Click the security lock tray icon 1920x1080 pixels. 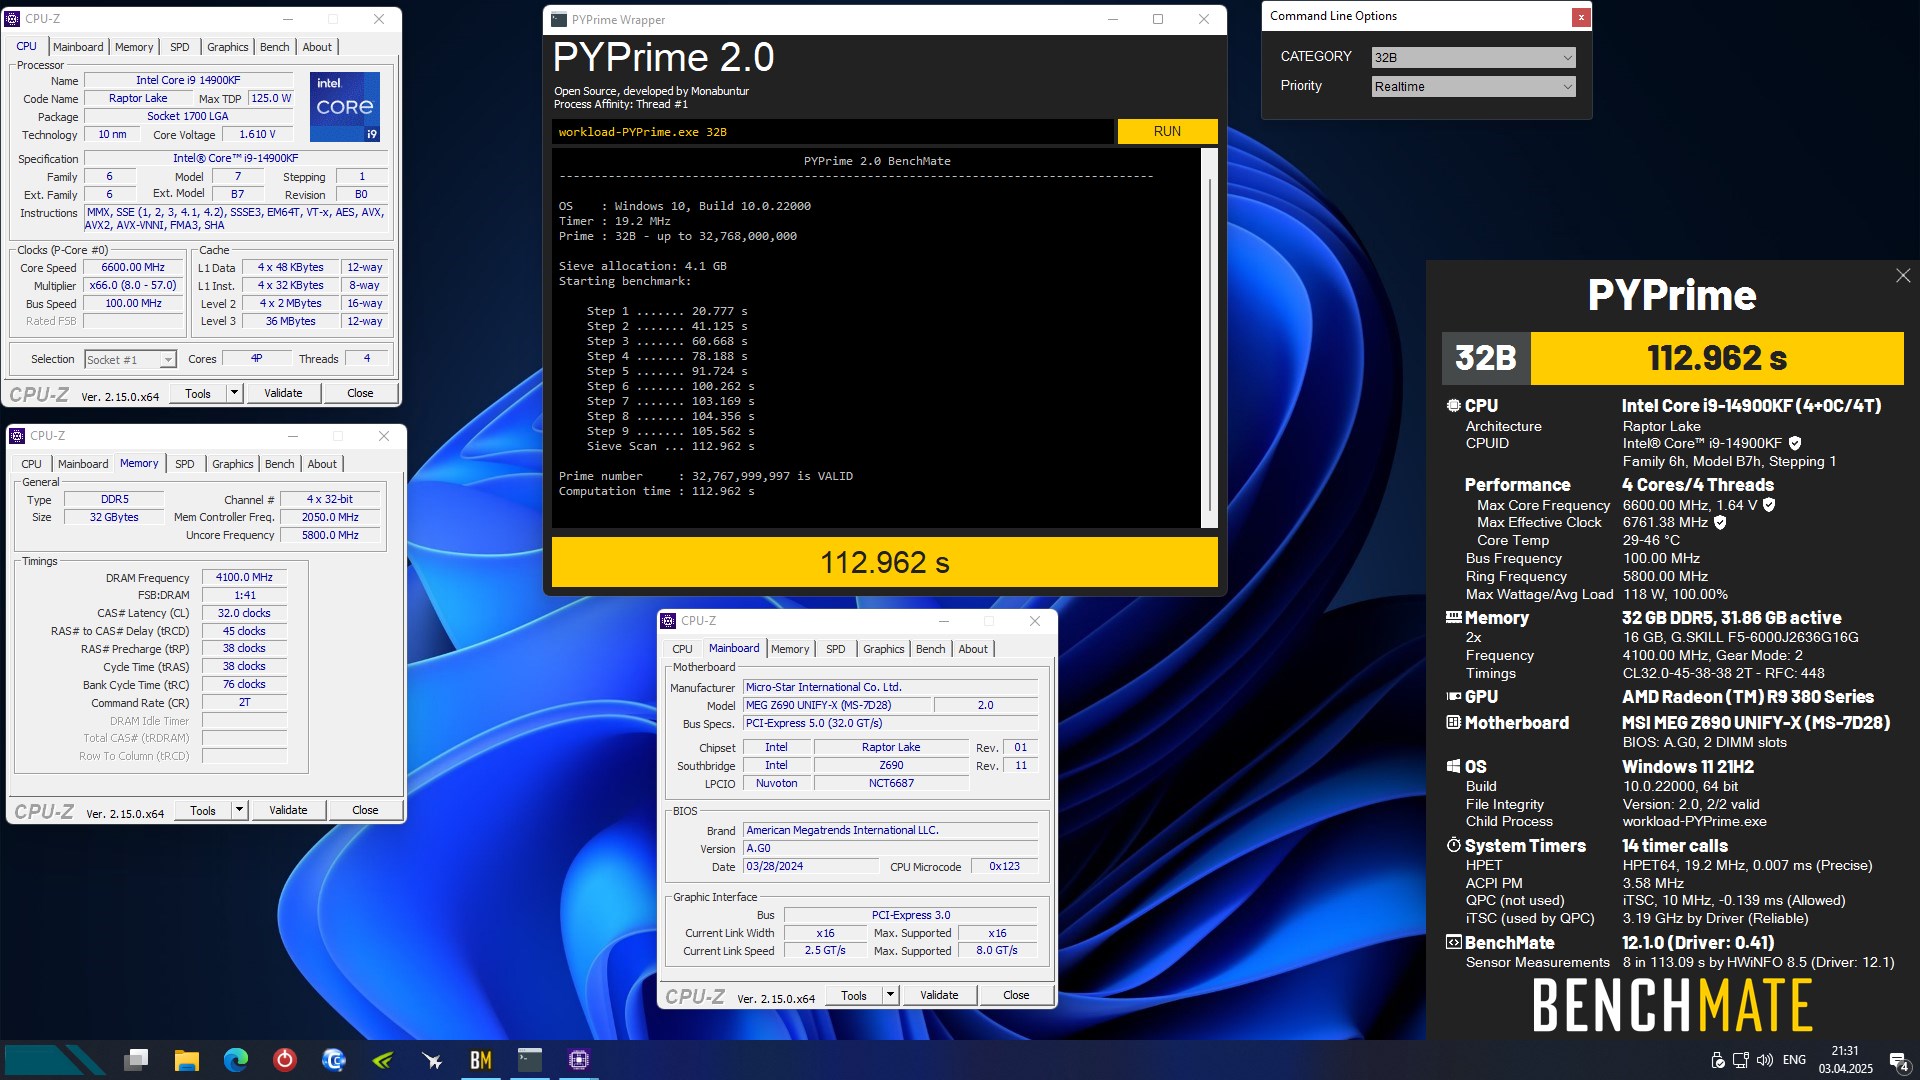tap(1718, 1060)
